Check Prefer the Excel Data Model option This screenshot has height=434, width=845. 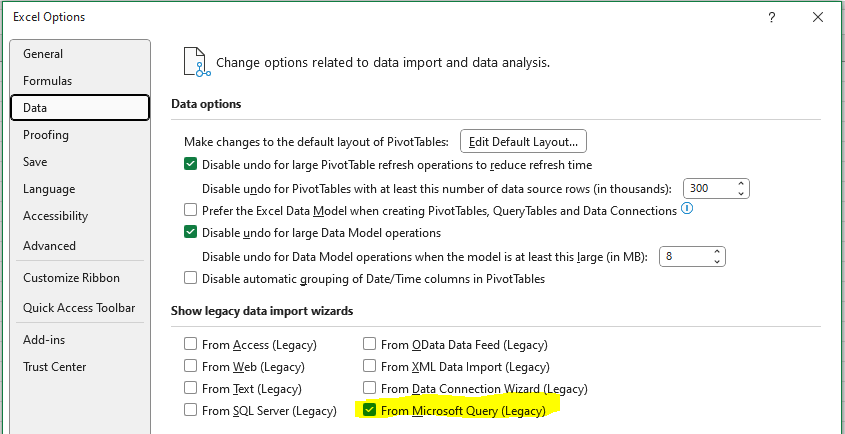[190, 210]
